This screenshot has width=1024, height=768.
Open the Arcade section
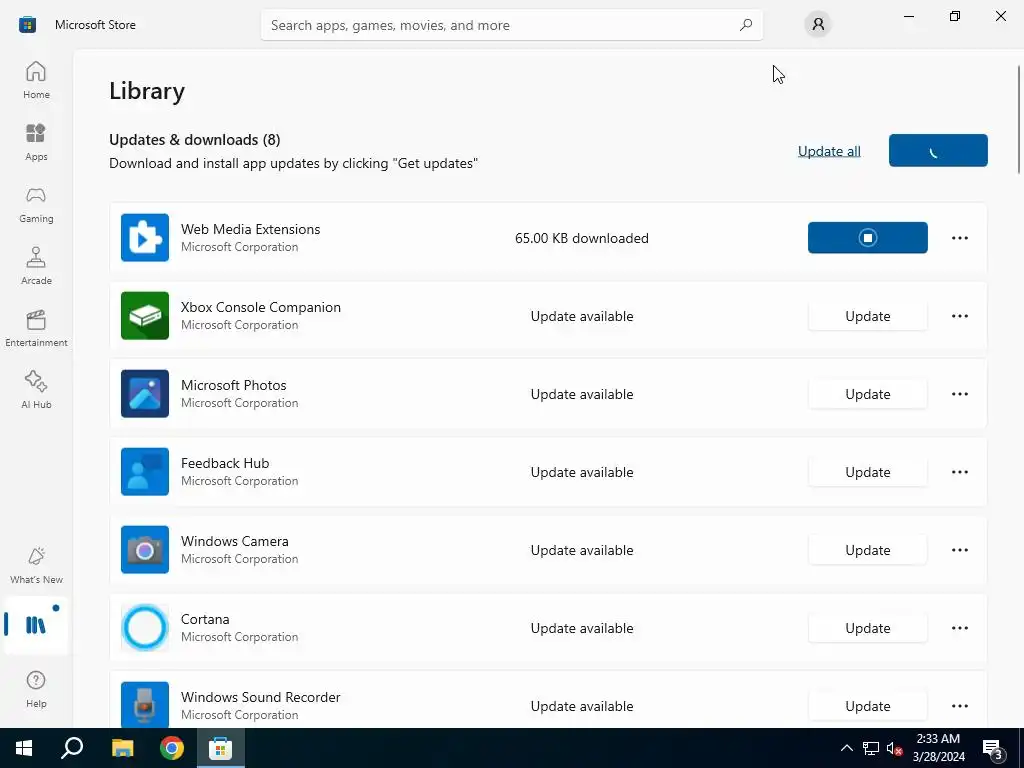click(x=36, y=266)
